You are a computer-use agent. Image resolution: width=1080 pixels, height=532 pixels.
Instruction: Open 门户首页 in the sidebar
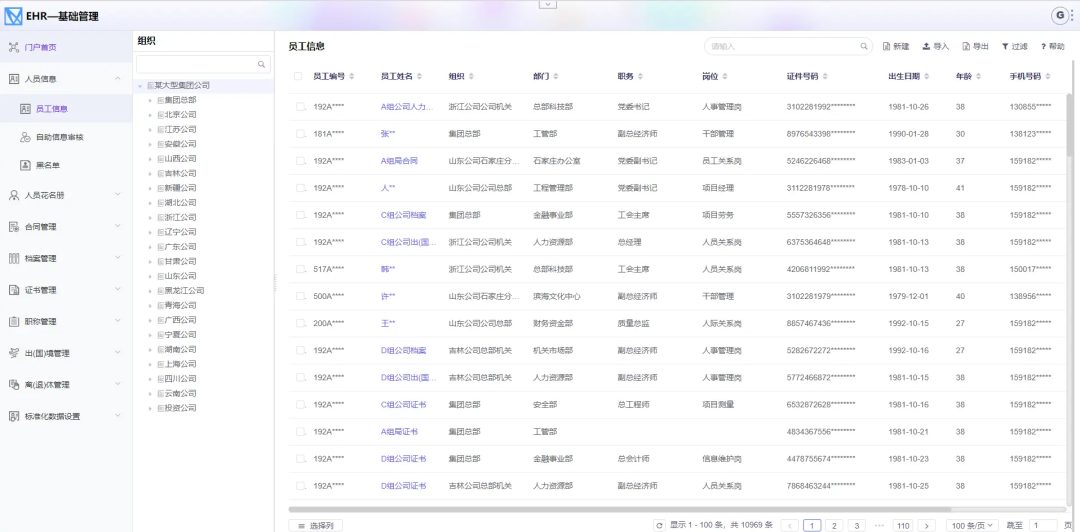point(40,47)
